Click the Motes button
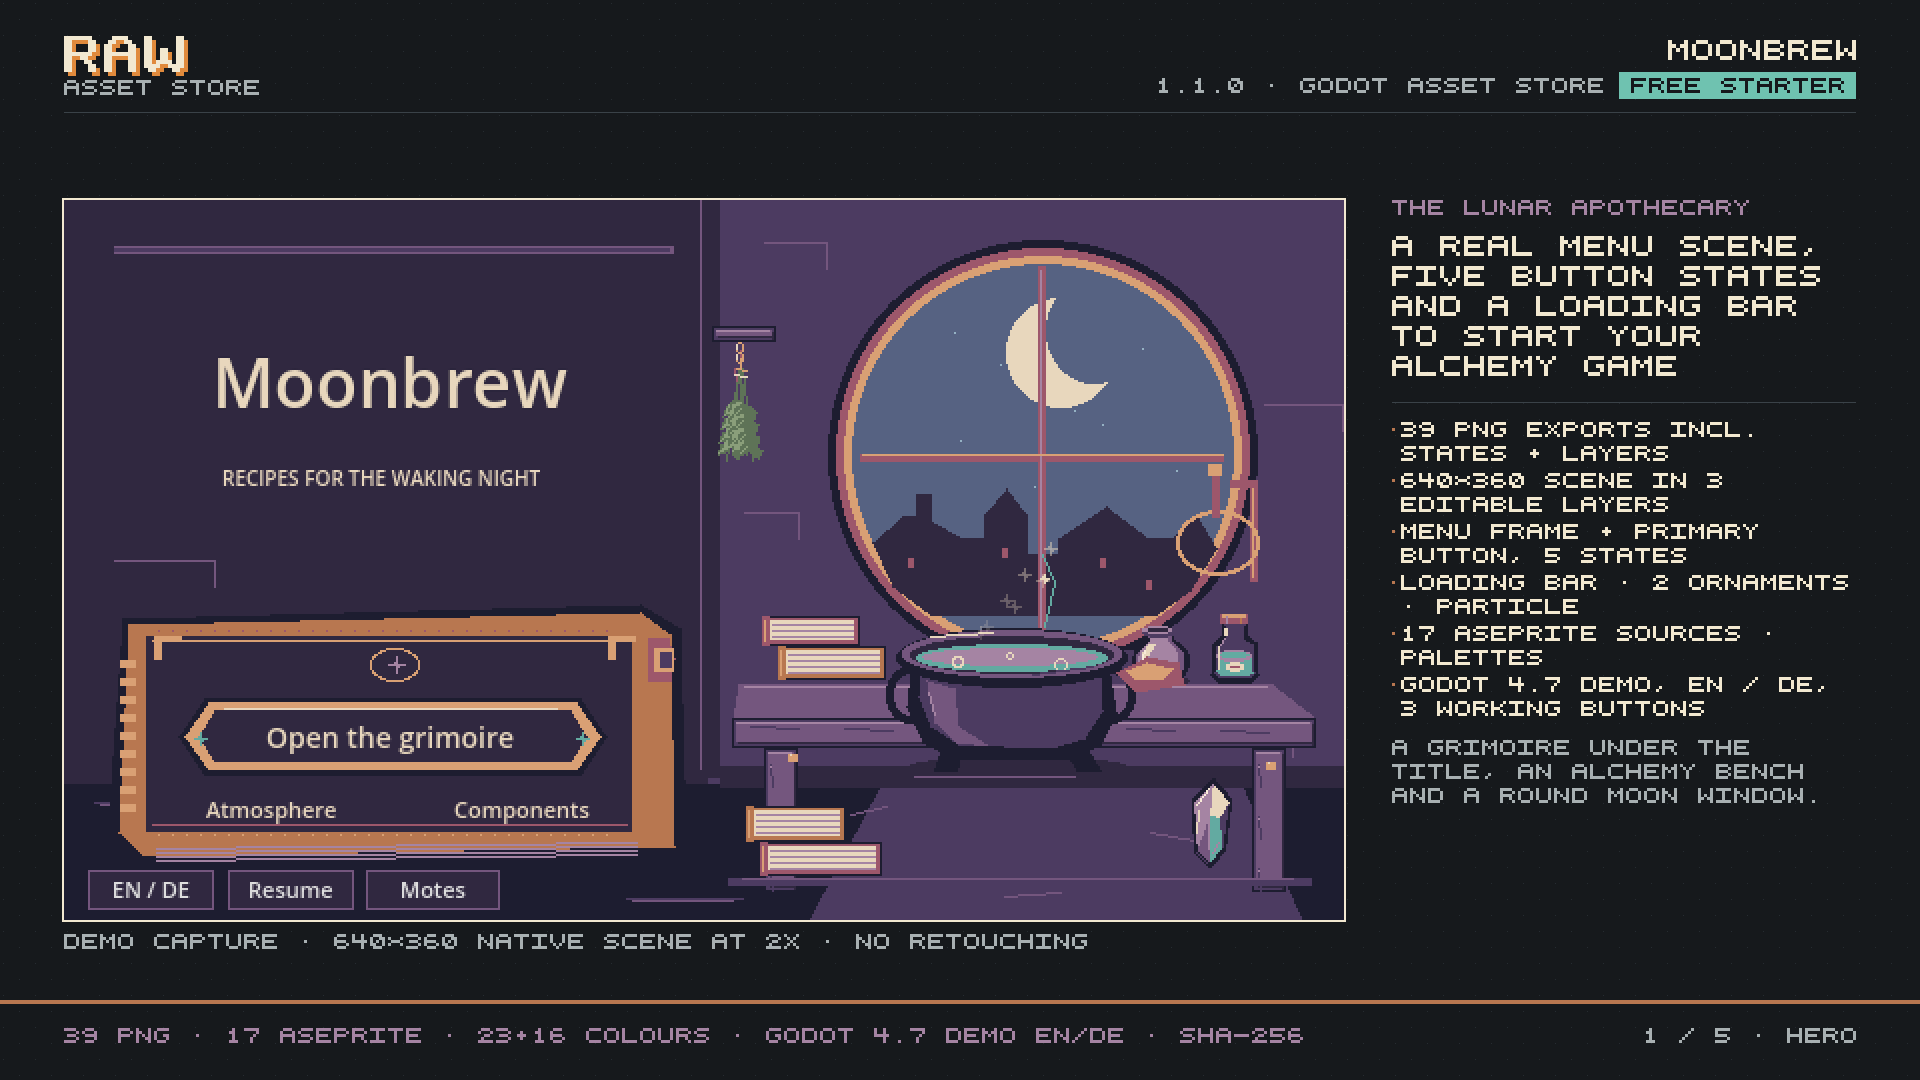Screen dimensions: 1920x1080 [x=432, y=890]
